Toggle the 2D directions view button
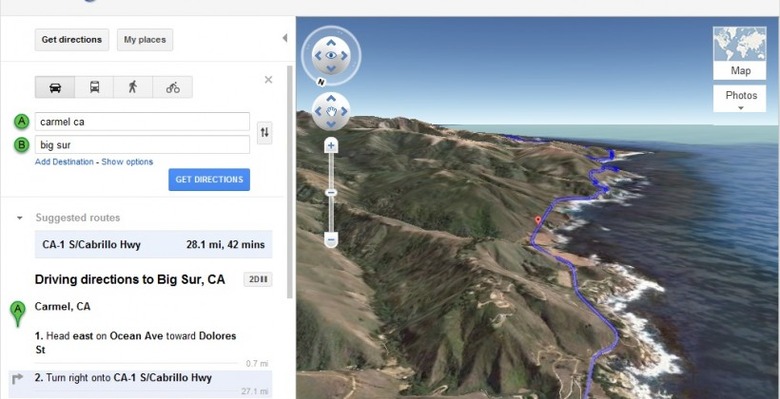This screenshot has width=780, height=399. 258,280
